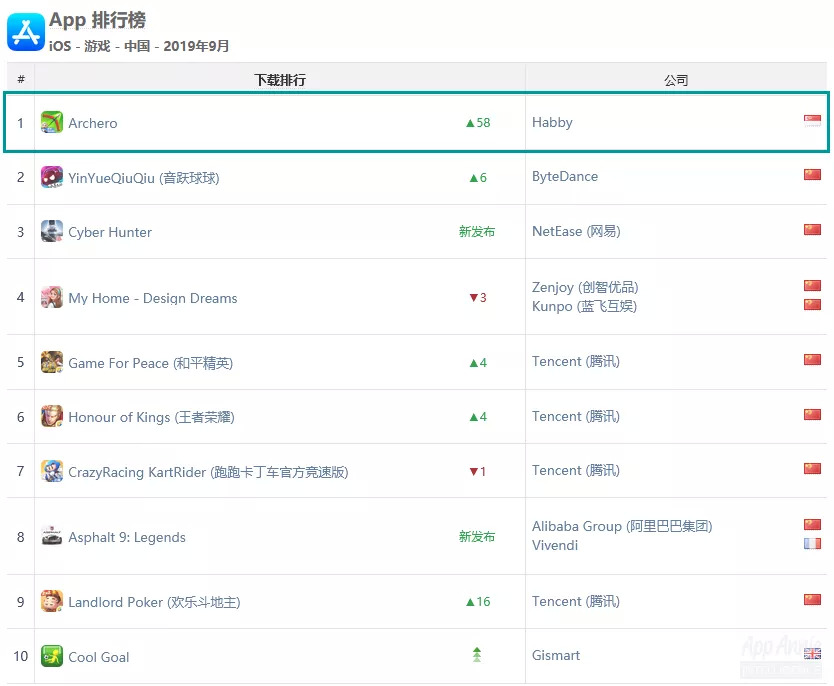Open the CrazyRacing KartRider icon
This screenshot has width=834, height=686.
(52, 471)
